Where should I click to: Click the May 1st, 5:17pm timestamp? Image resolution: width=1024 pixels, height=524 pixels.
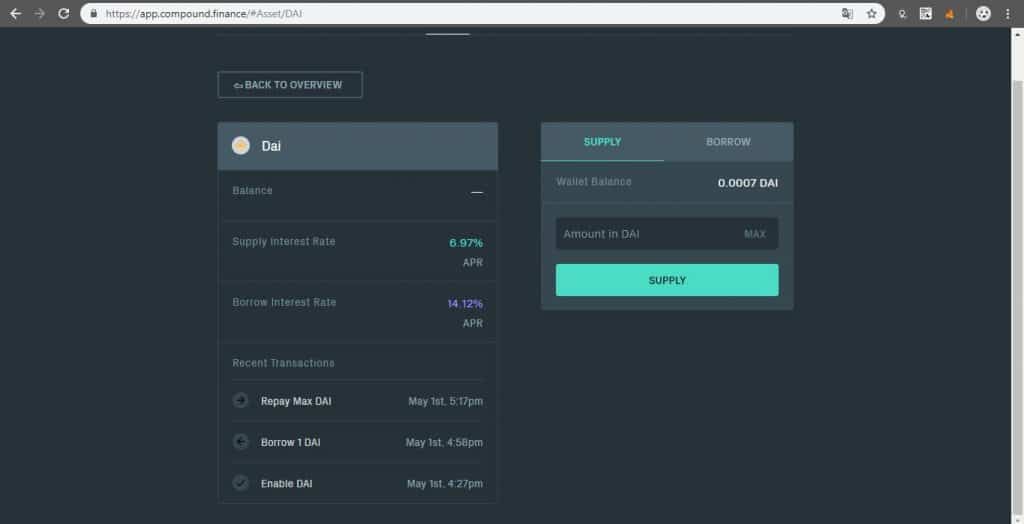point(445,401)
